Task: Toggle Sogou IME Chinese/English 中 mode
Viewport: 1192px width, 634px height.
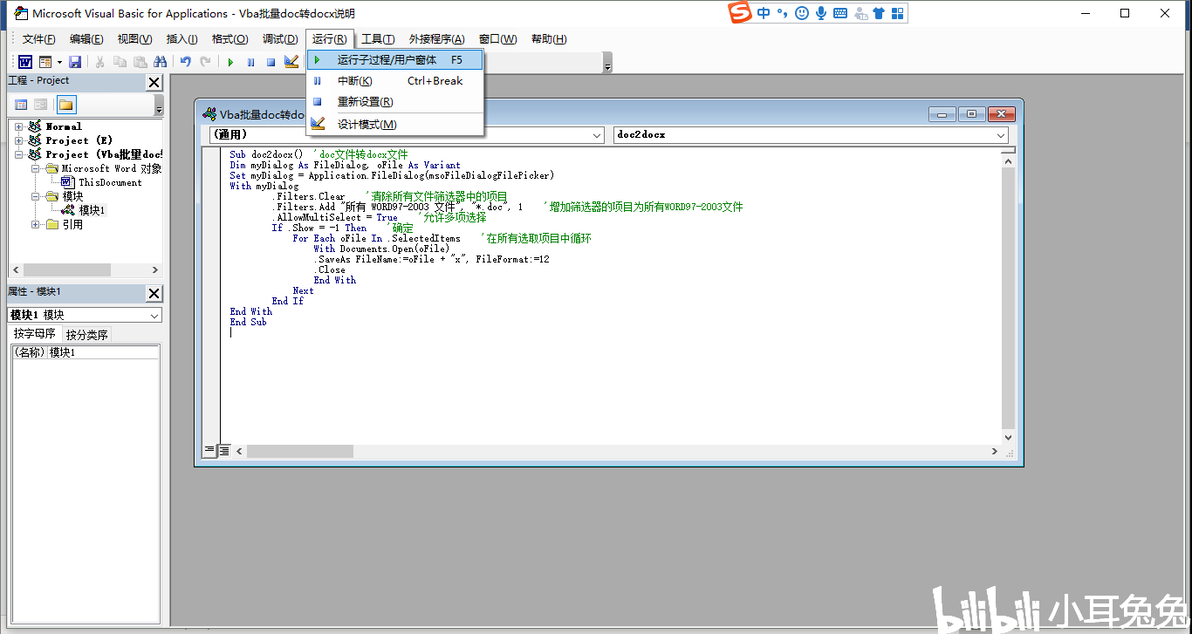Action: (763, 13)
